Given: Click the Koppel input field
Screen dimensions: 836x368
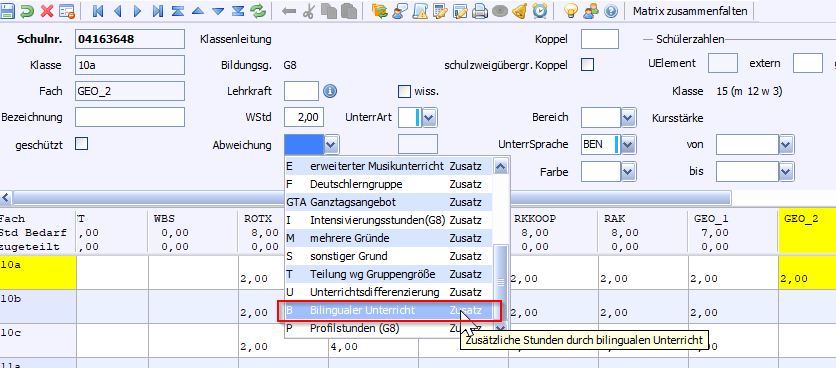Looking at the screenshot, I should point(600,39).
